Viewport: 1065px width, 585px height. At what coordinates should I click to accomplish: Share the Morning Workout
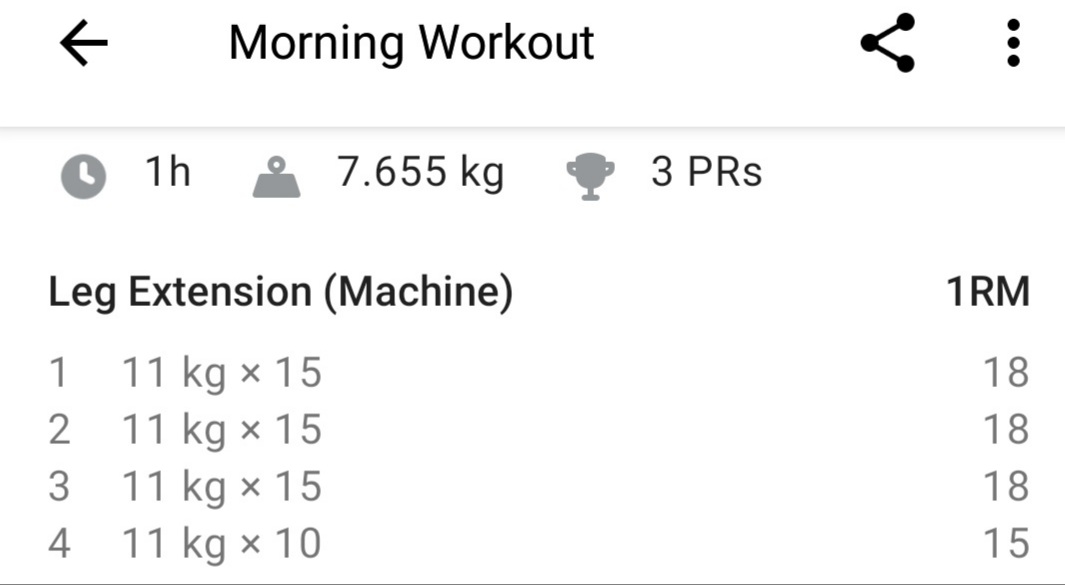tap(888, 44)
